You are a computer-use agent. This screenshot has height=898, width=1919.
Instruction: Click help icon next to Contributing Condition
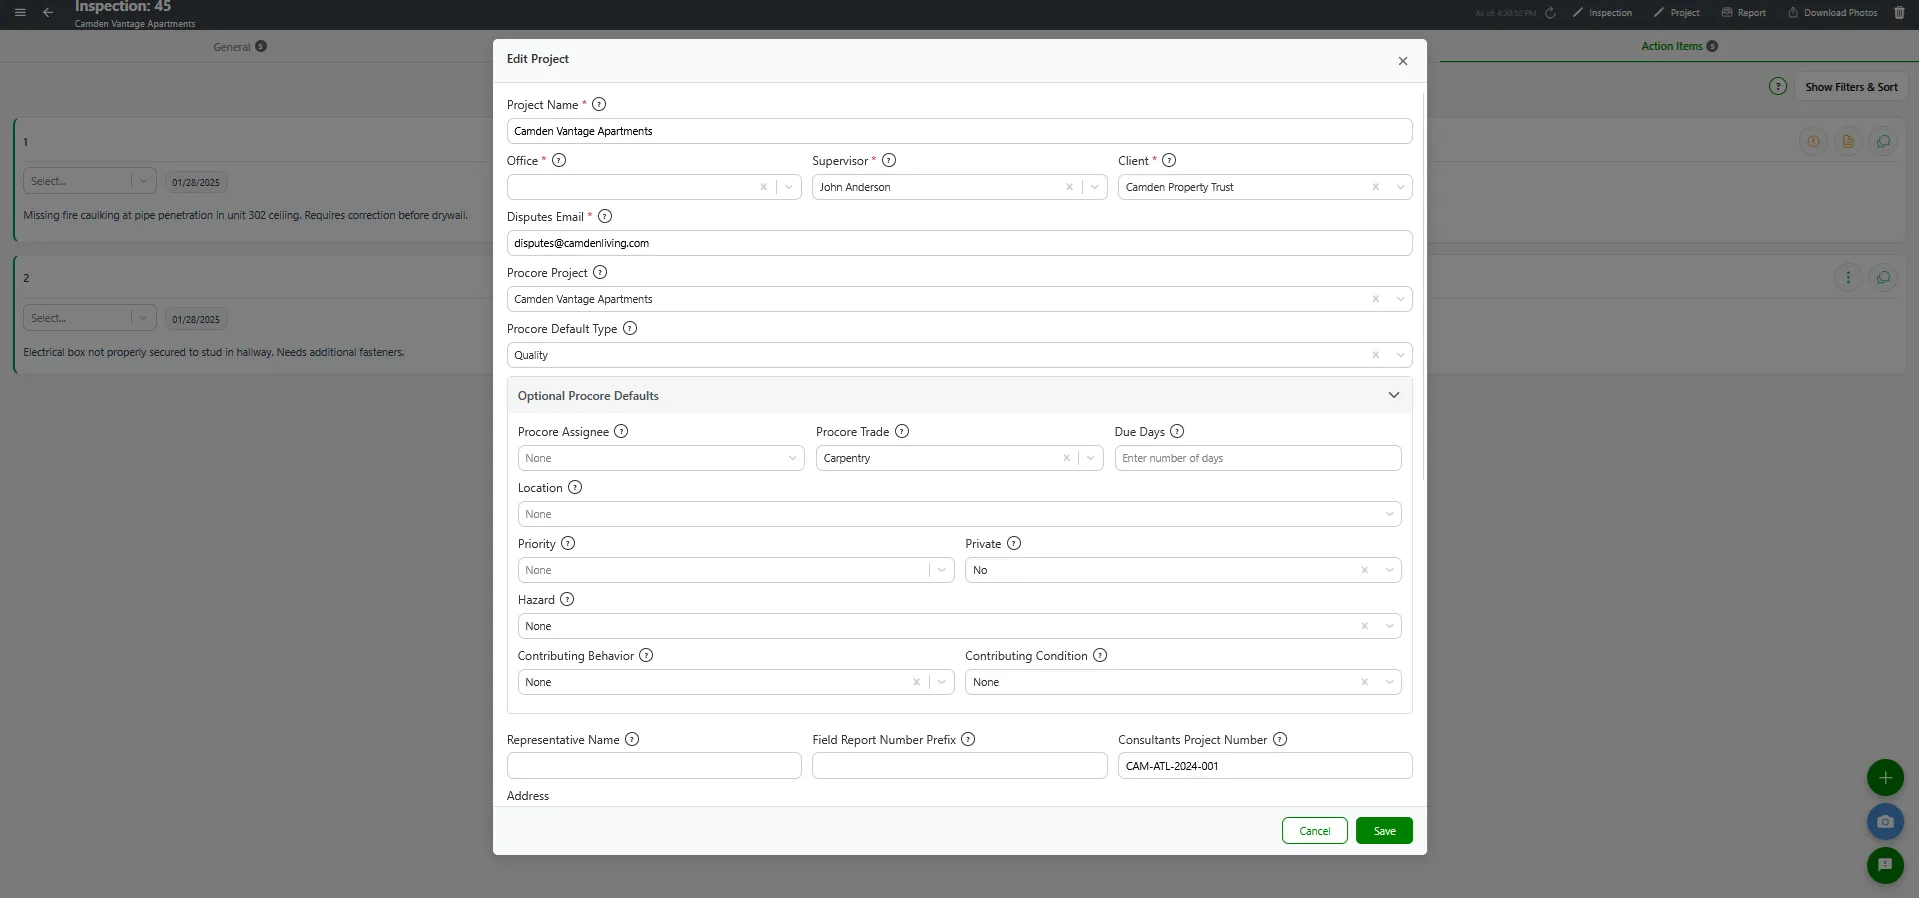coord(1100,655)
